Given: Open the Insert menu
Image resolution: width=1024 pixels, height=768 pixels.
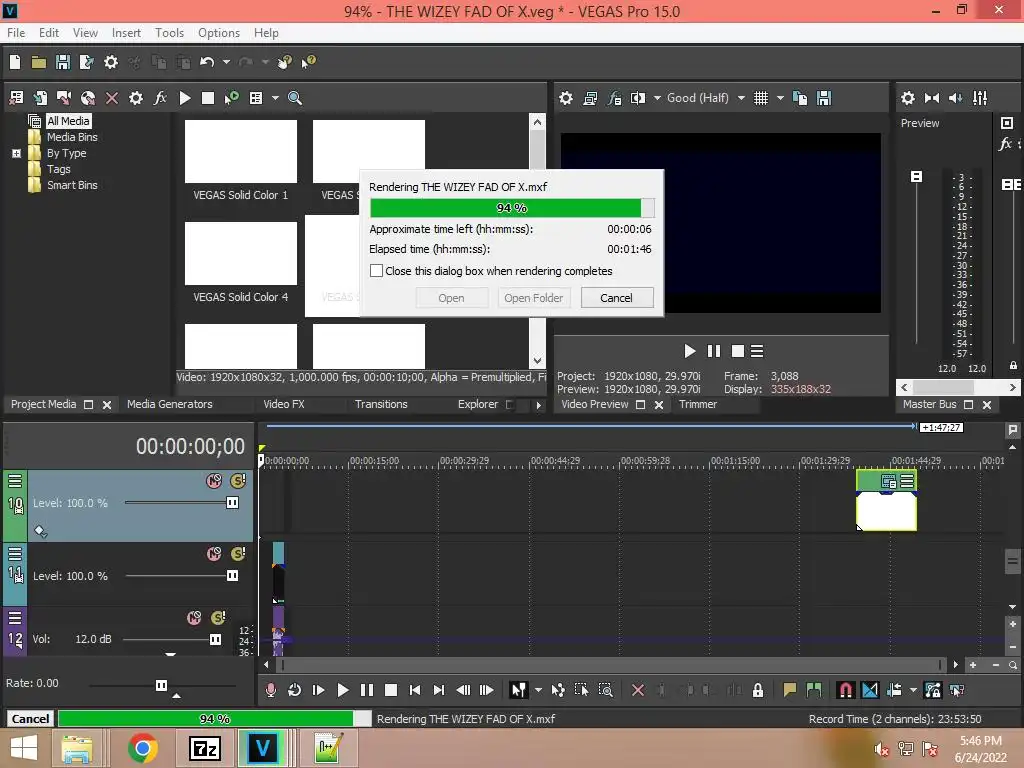Looking at the screenshot, I should (x=126, y=33).
